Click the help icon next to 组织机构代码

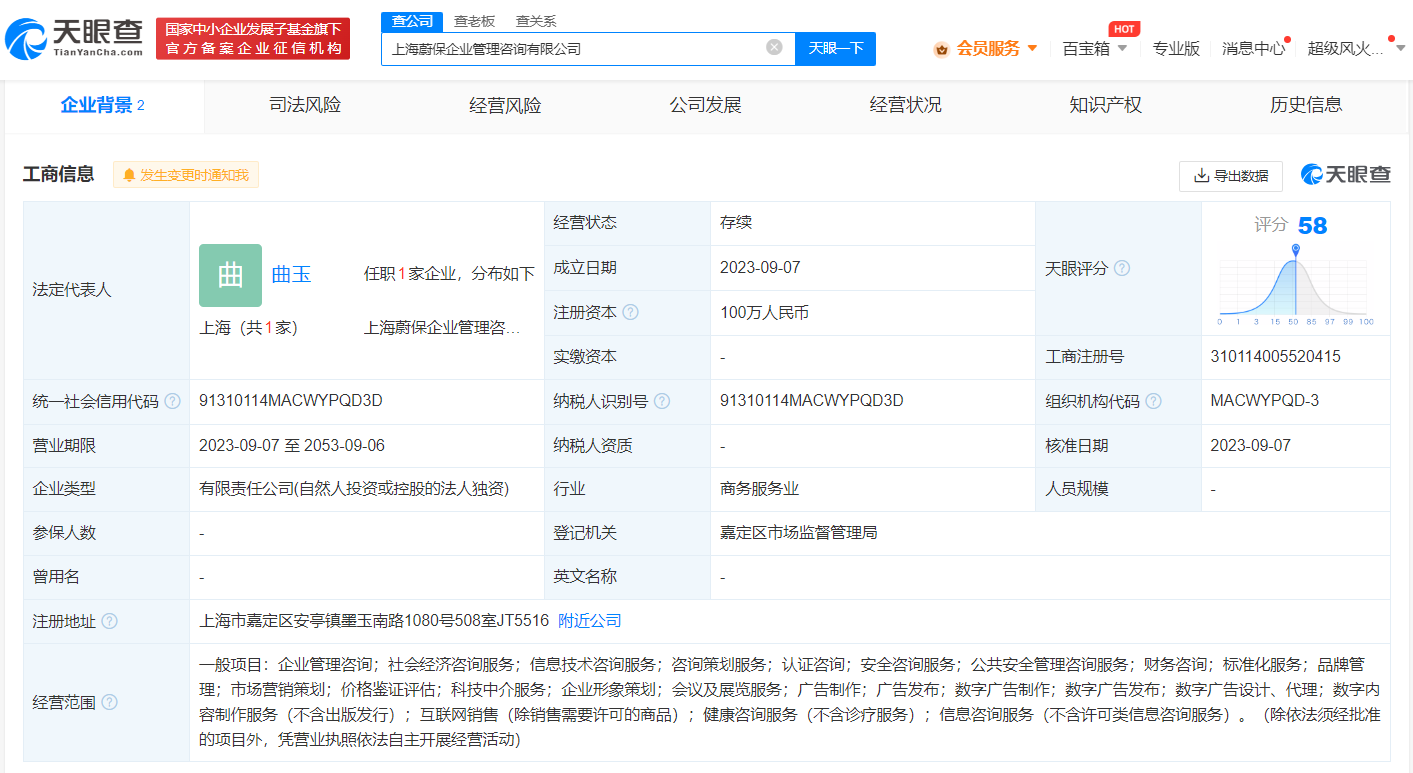1153,401
